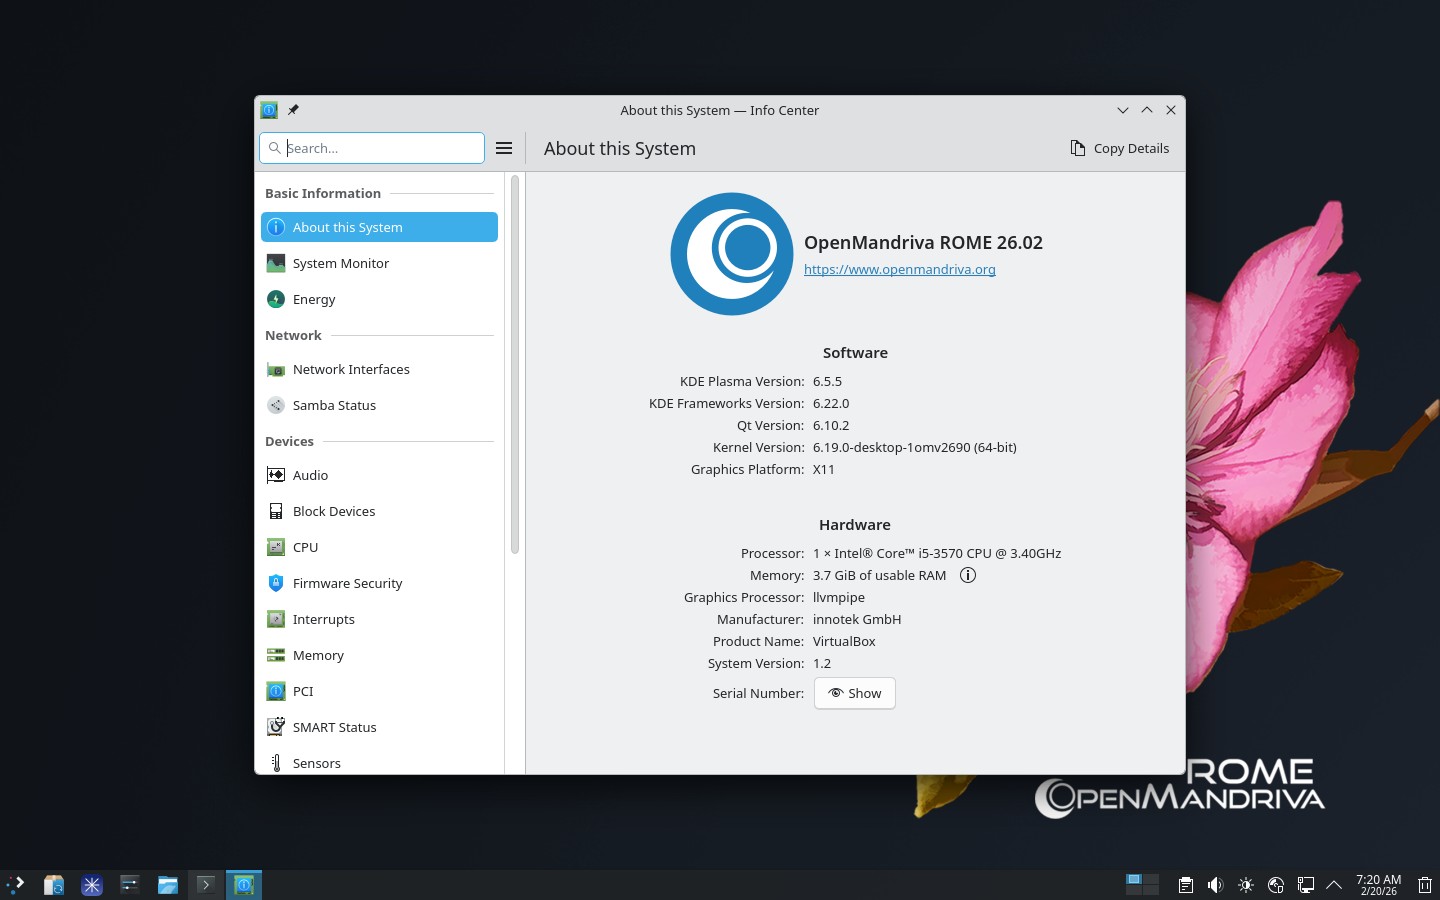Viewport: 1440px width, 900px height.
Task: Expand hidden system tray icons arrow
Action: coord(1333,885)
